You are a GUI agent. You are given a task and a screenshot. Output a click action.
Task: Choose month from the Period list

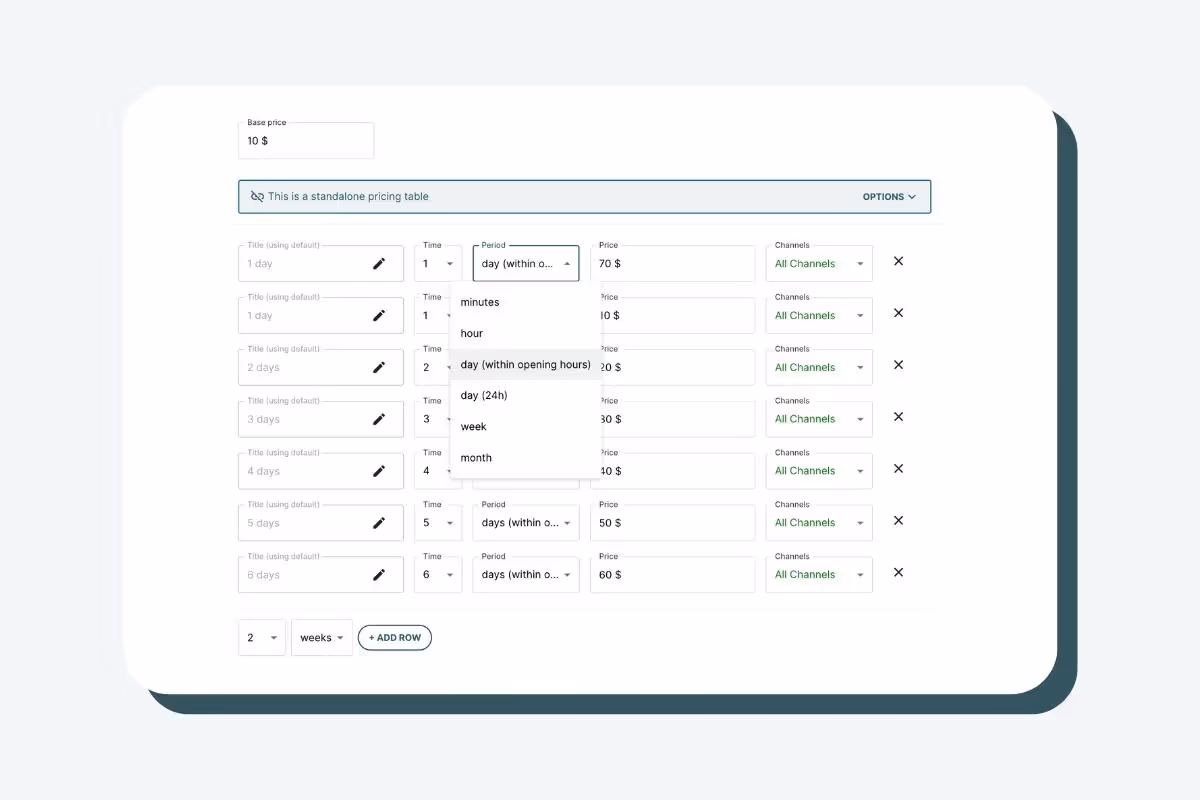click(x=526, y=457)
